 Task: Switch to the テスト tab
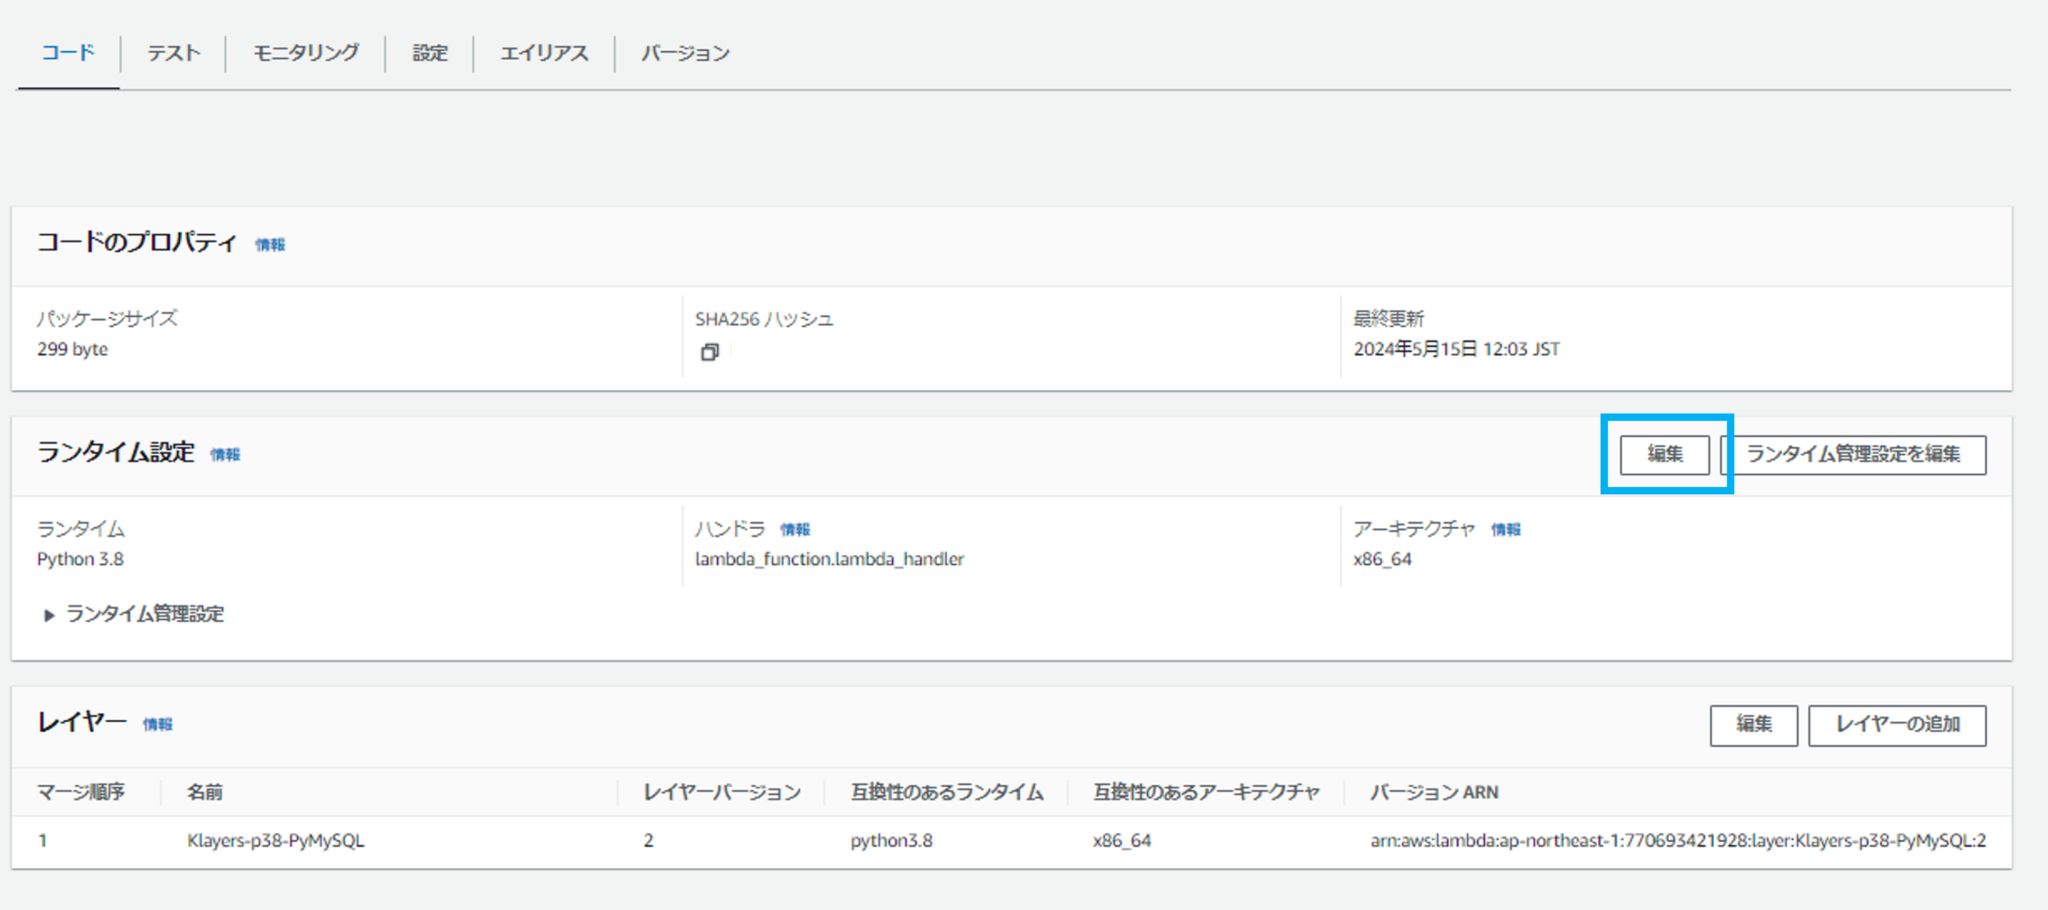click(x=173, y=53)
